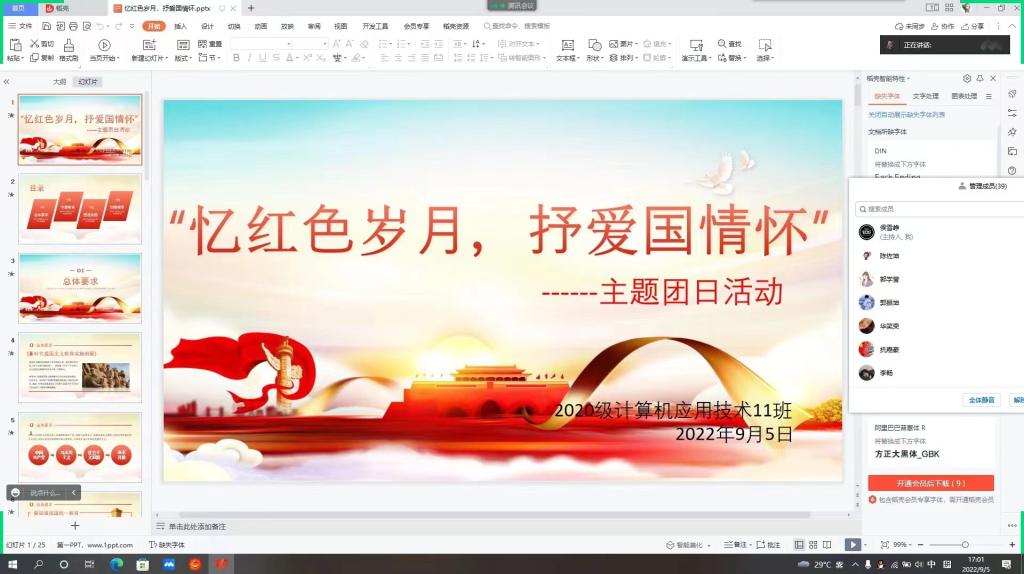Toggle bold text formatting
This screenshot has height=574, width=1024.
click(236, 58)
